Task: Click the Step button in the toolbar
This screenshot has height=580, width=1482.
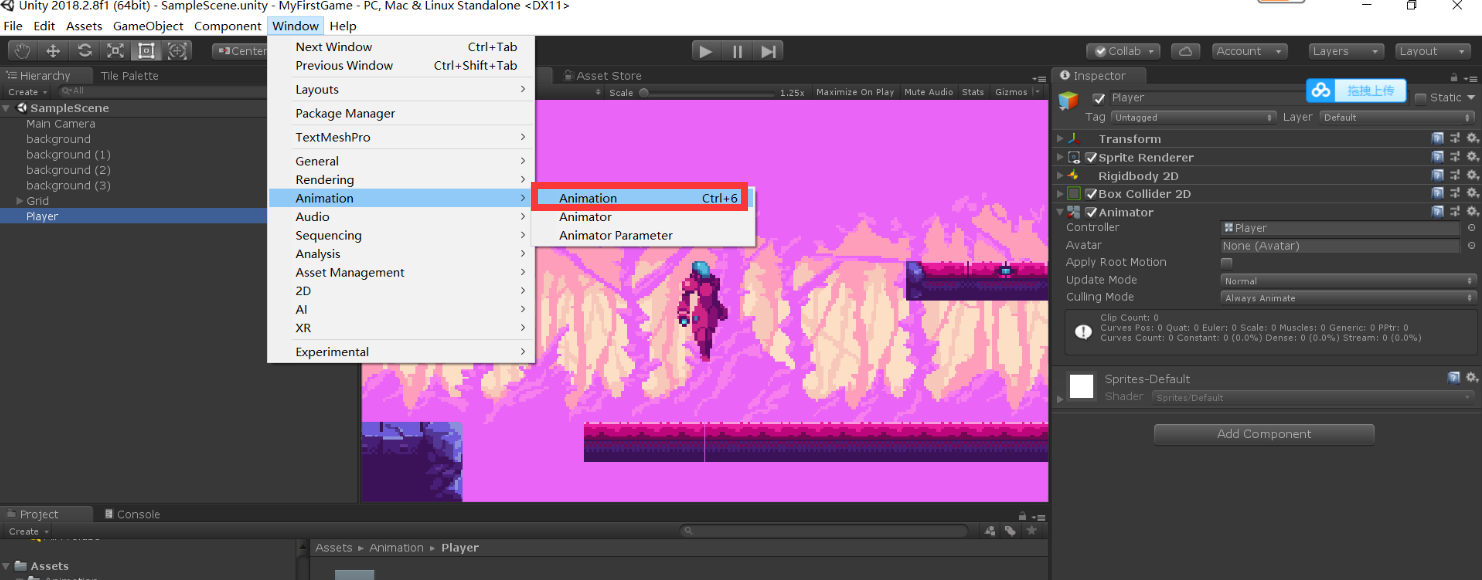Action: coord(768,50)
